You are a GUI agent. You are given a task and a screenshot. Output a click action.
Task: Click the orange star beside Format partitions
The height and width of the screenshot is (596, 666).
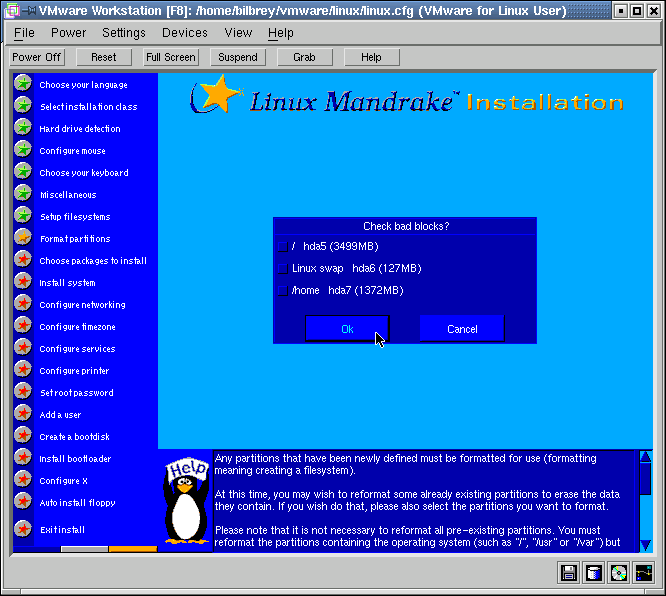(23, 238)
